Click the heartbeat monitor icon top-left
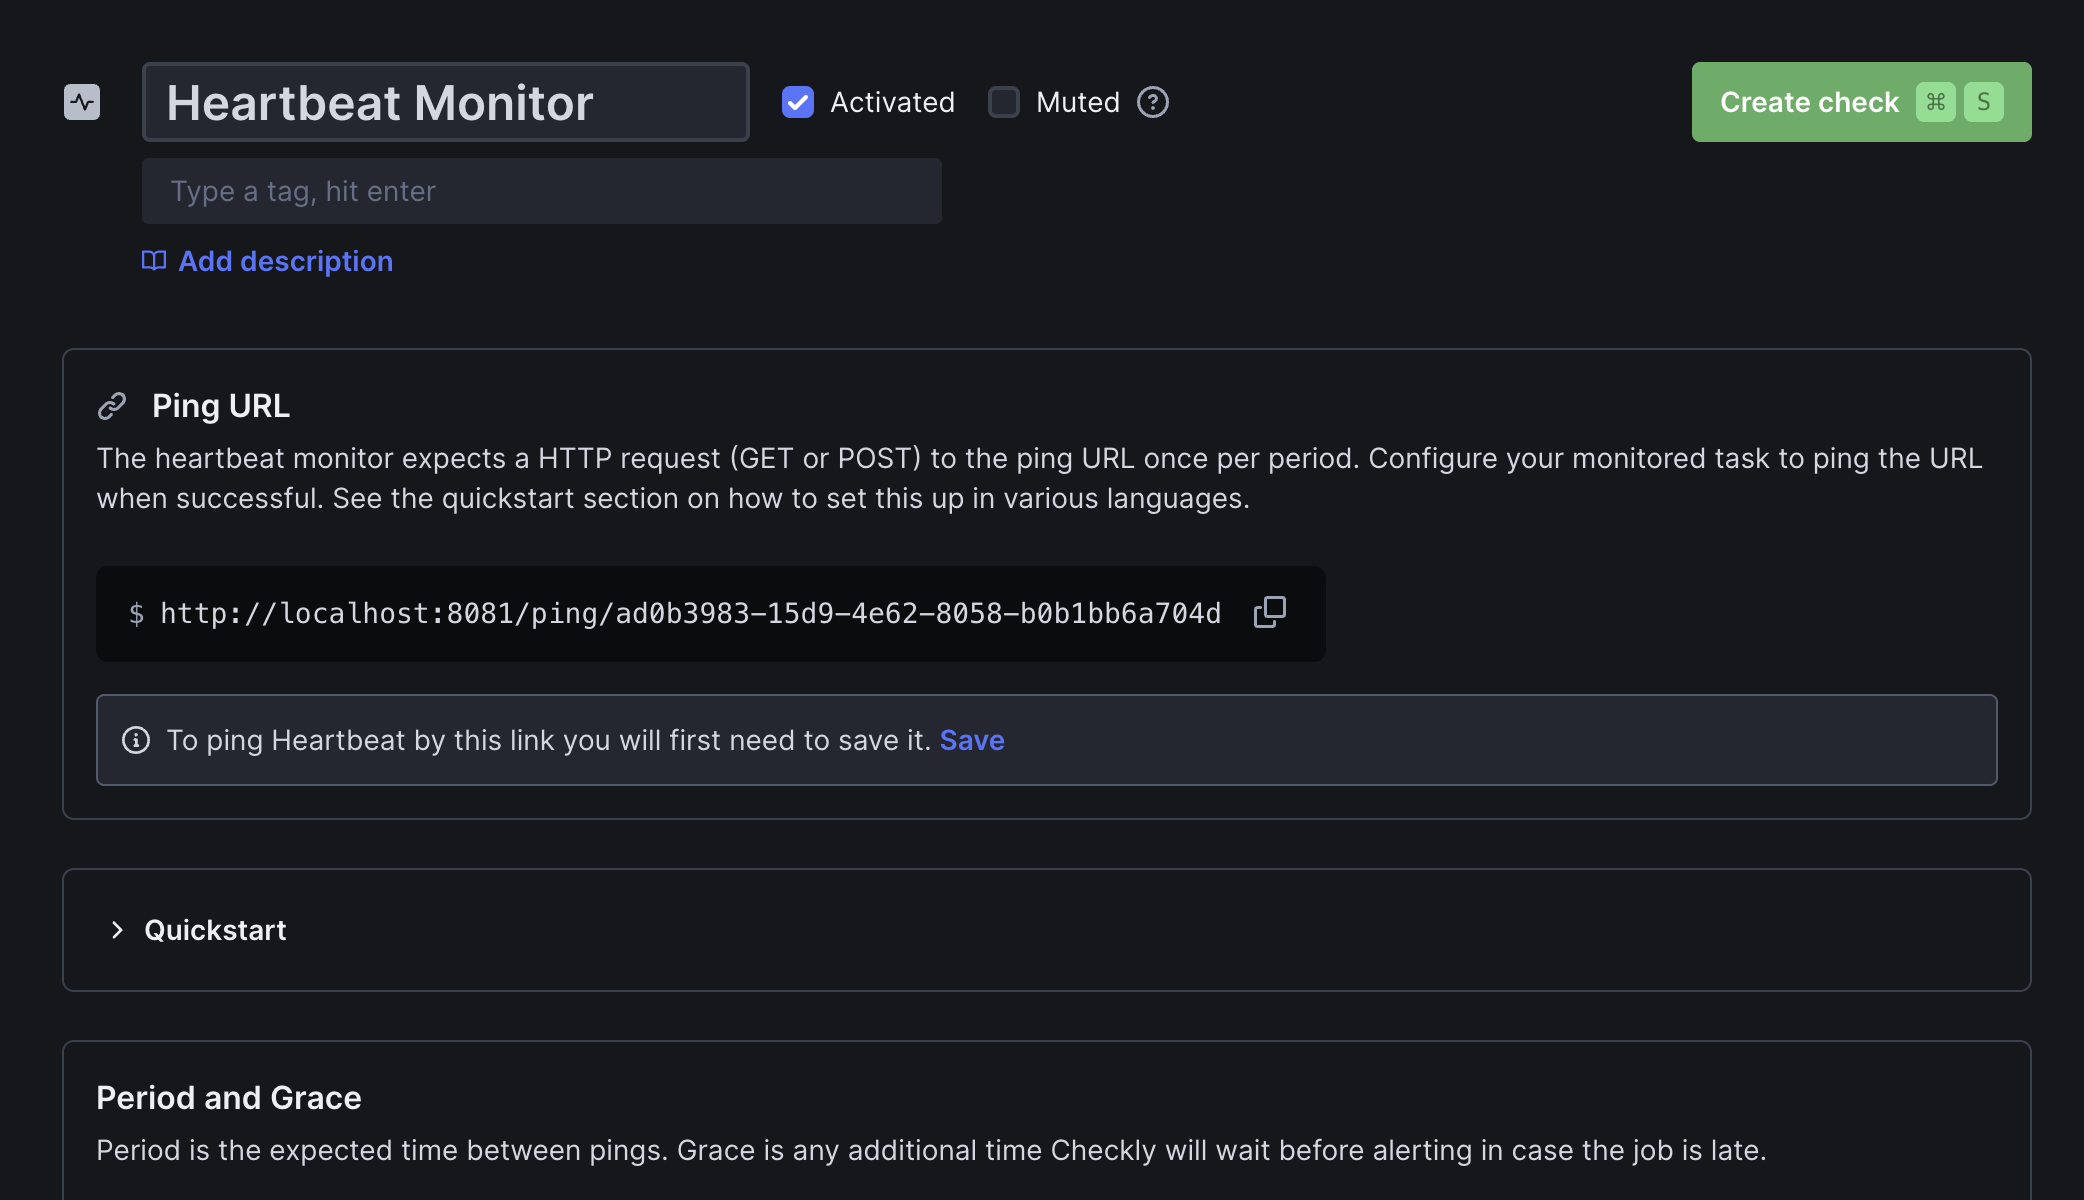 [x=84, y=101]
